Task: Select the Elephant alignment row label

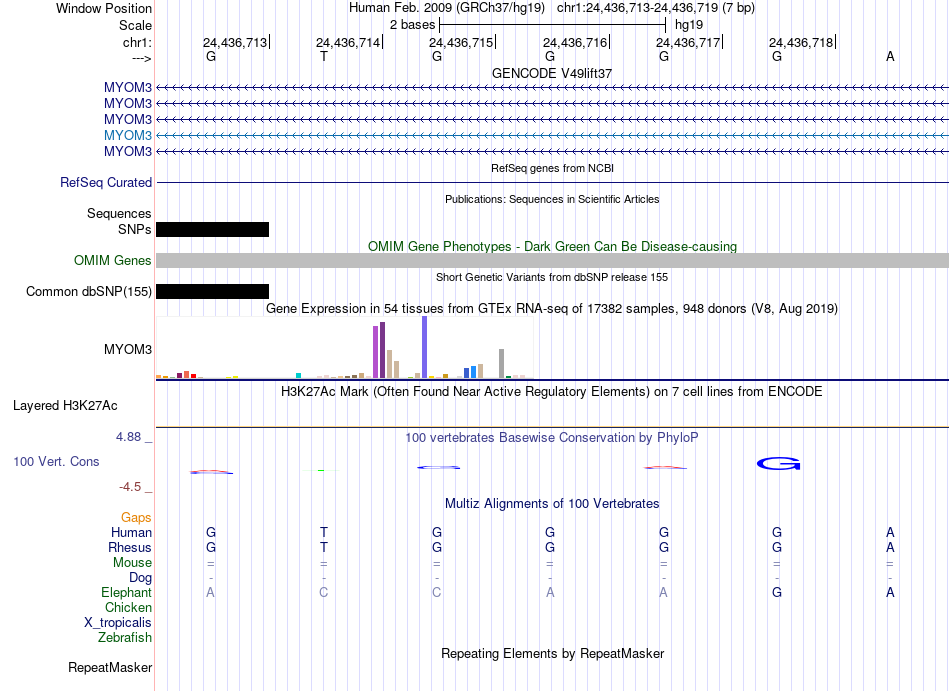Action: tap(126, 593)
